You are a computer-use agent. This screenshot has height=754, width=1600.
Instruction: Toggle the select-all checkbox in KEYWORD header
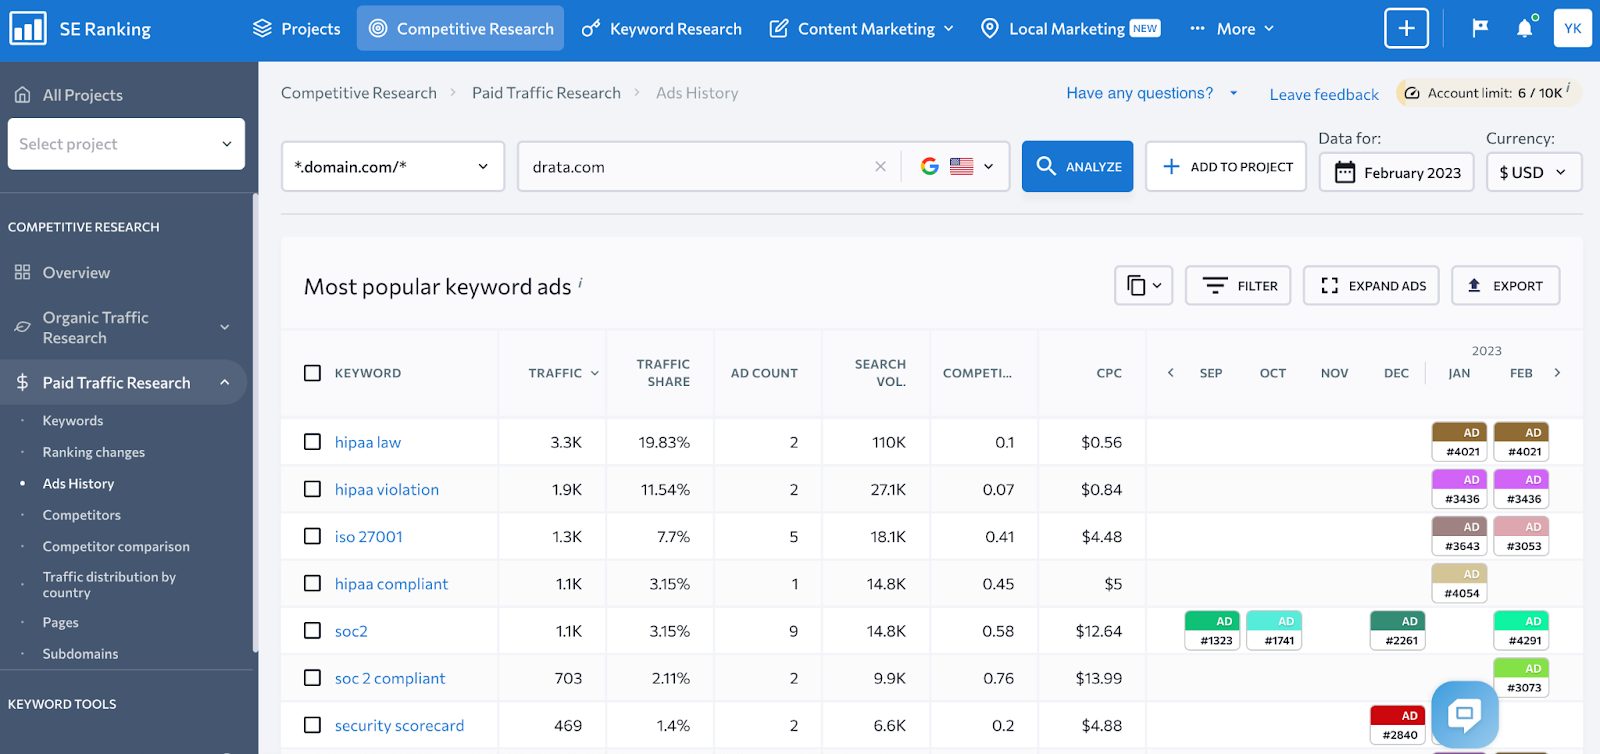pyautogui.click(x=313, y=373)
